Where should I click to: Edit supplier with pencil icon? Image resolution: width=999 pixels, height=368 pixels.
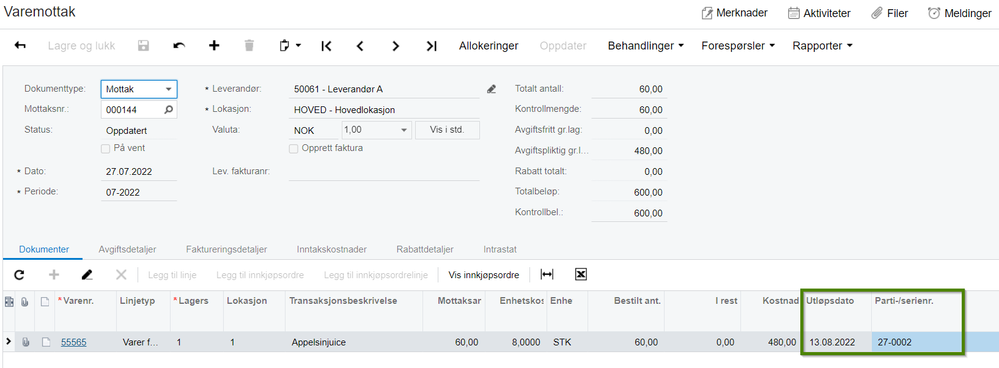491,89
